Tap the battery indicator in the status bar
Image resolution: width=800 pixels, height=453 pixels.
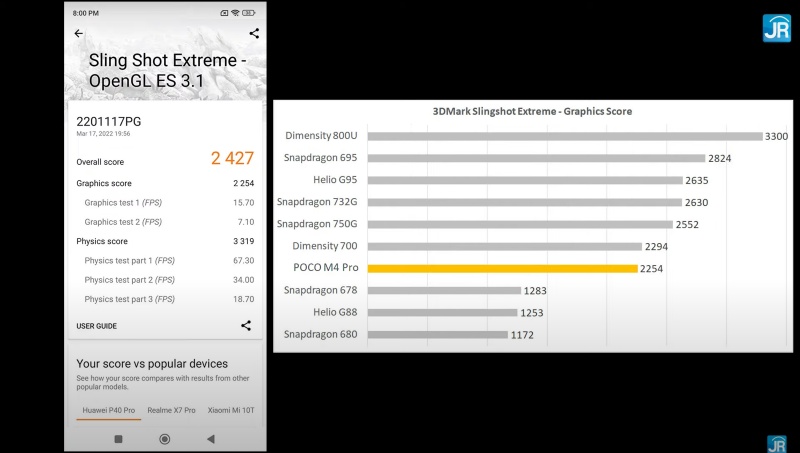click(x=248, y=13)
